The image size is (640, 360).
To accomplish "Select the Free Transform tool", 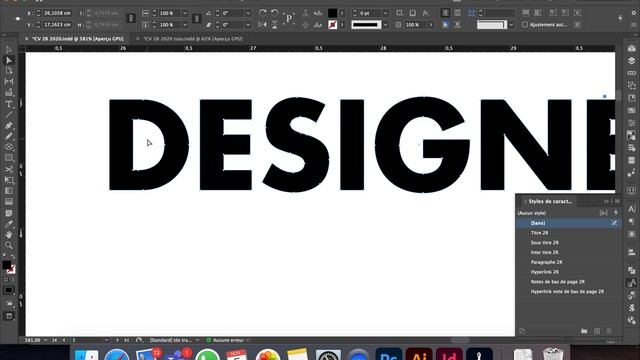I will pyautogui.click(x=9, y=180).
